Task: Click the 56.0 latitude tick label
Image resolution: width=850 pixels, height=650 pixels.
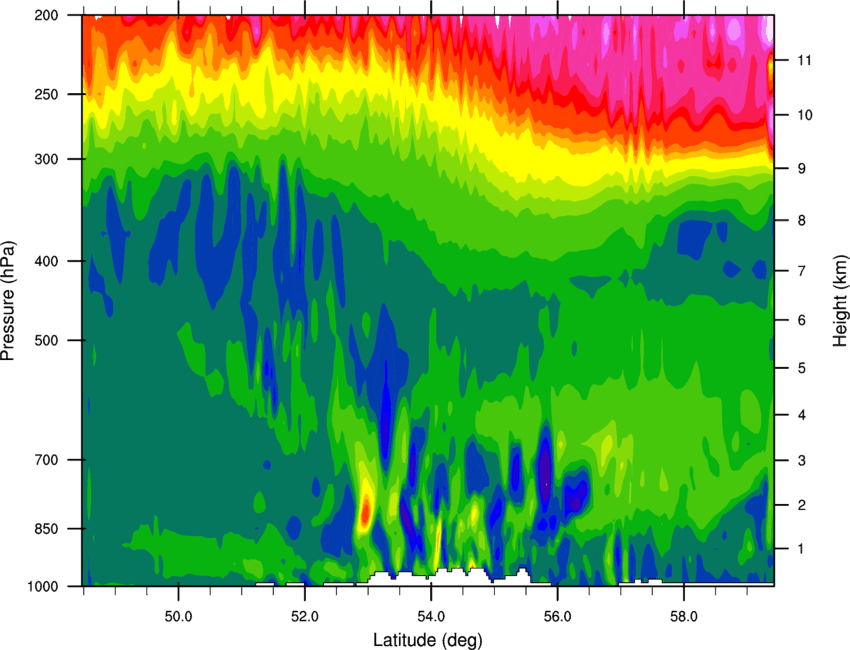Action: 558,617
